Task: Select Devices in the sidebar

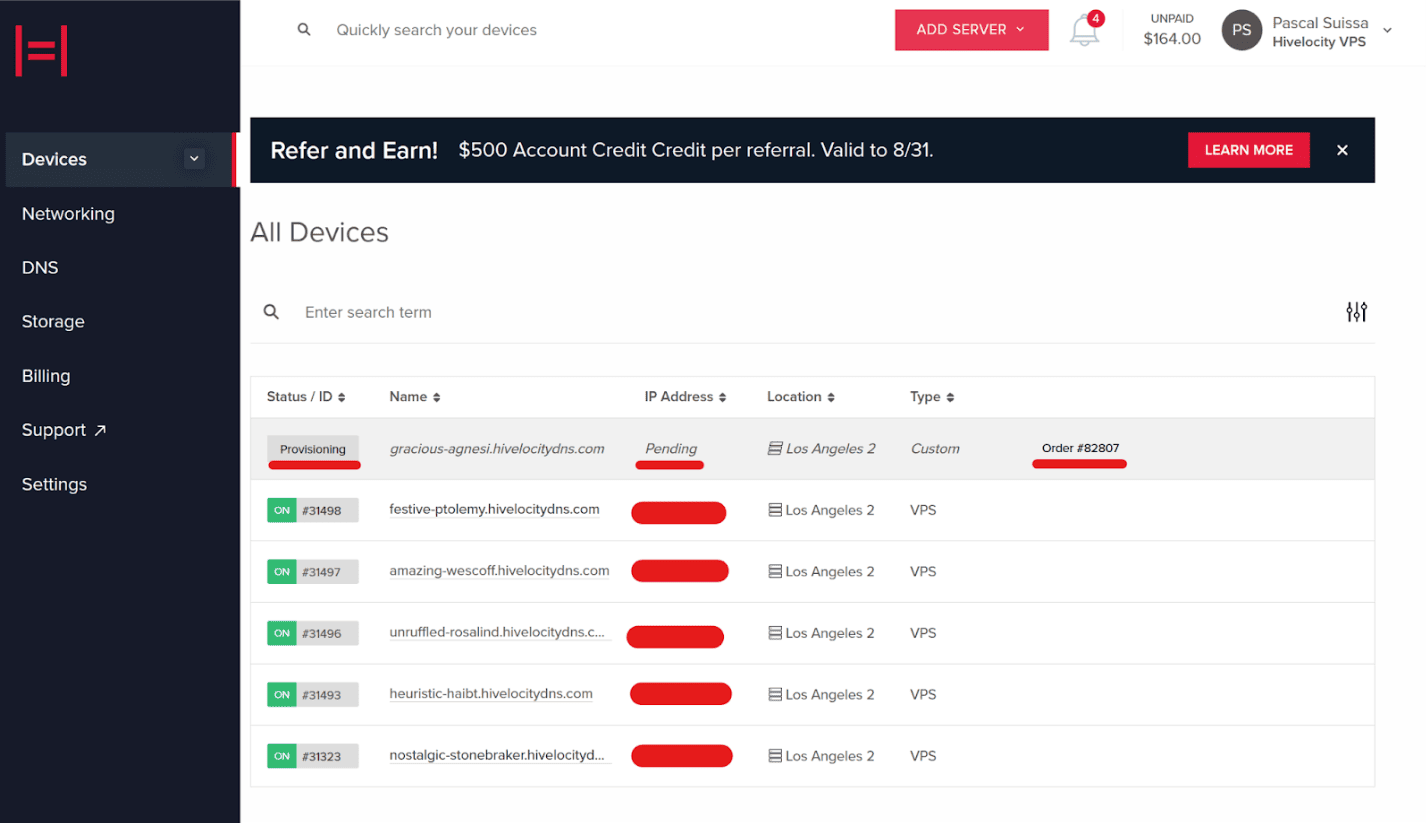Action: tap(118, 159)
